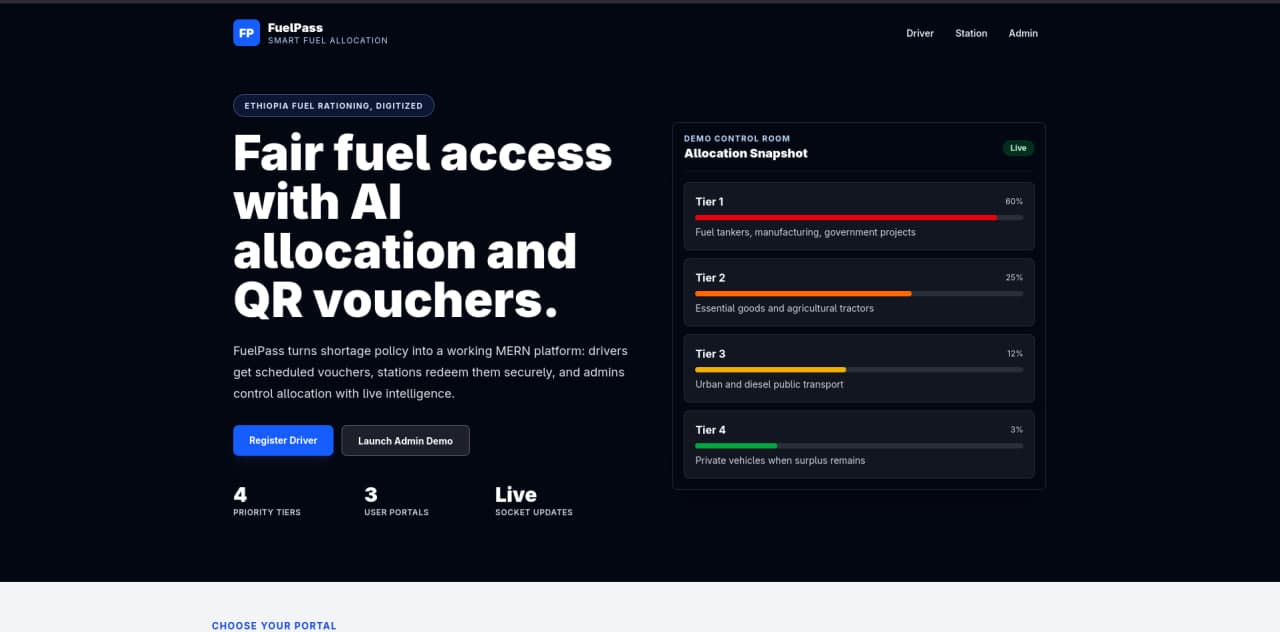
Task: Click the Launch Admin Demo button
Action: click(405, 440)
